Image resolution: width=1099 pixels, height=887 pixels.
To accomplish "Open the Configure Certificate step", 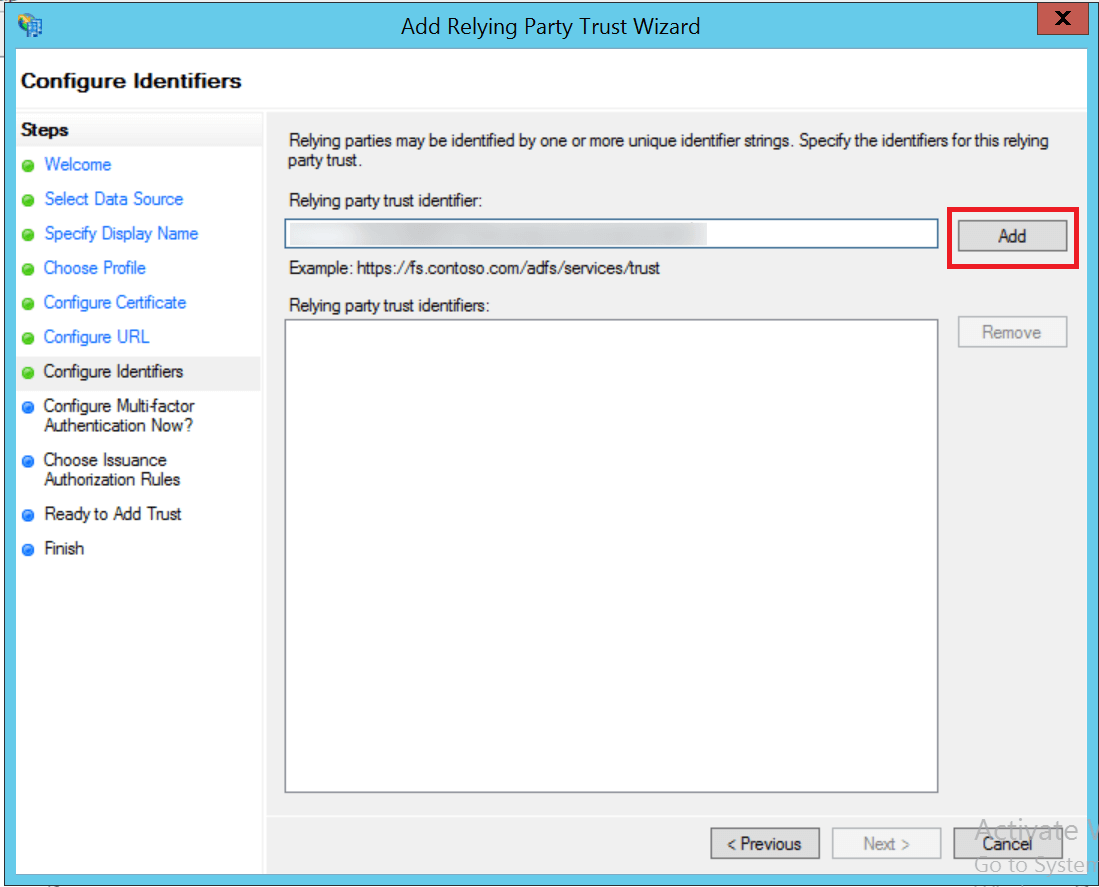I will click(x=115, y=303).
